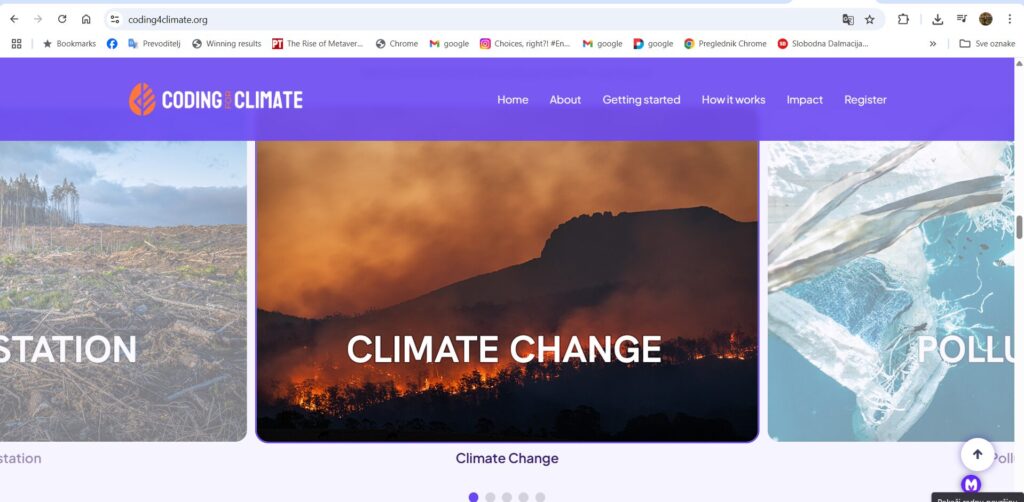Click the Getting started link

point(641,100)
